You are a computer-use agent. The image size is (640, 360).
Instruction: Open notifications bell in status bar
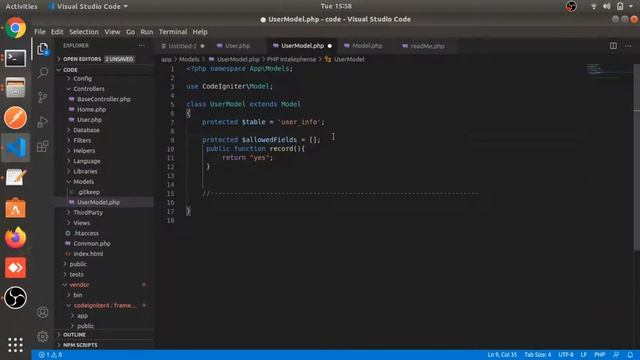[x=630, y=355]
